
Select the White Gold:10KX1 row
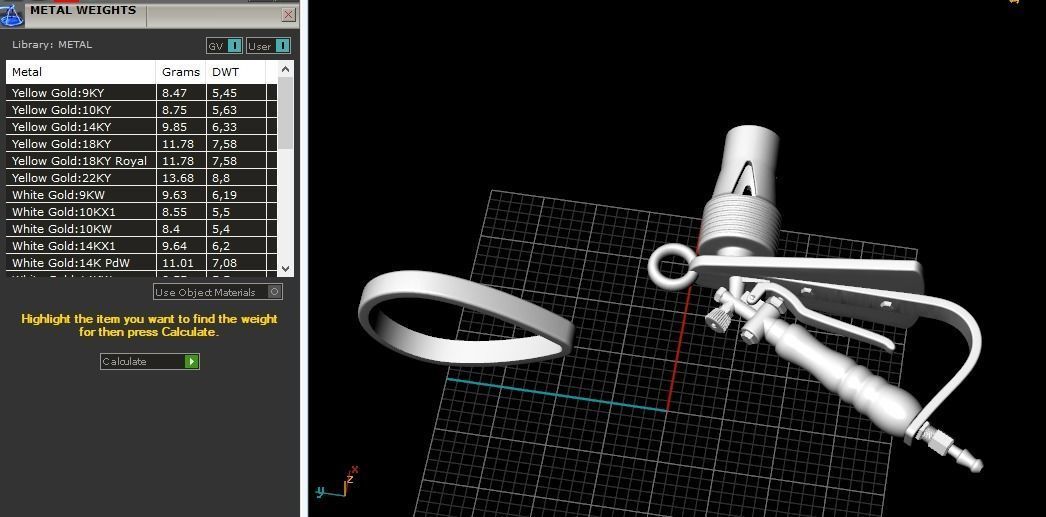pos(141,212)
